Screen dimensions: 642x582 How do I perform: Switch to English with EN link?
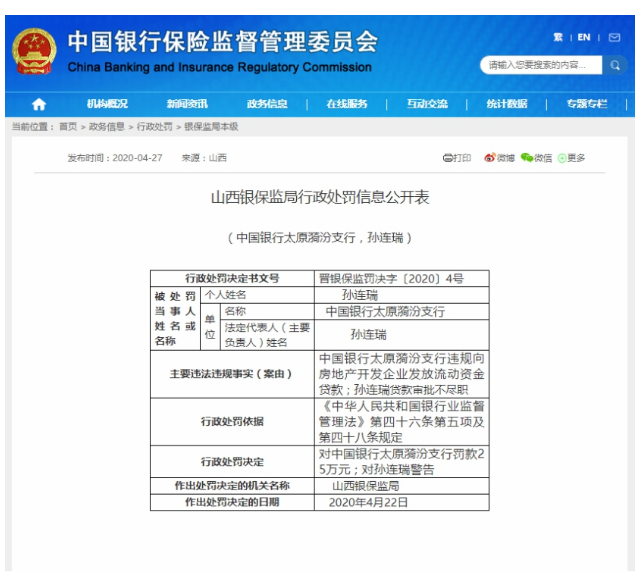pyautogui.click(x=584, y=38)
